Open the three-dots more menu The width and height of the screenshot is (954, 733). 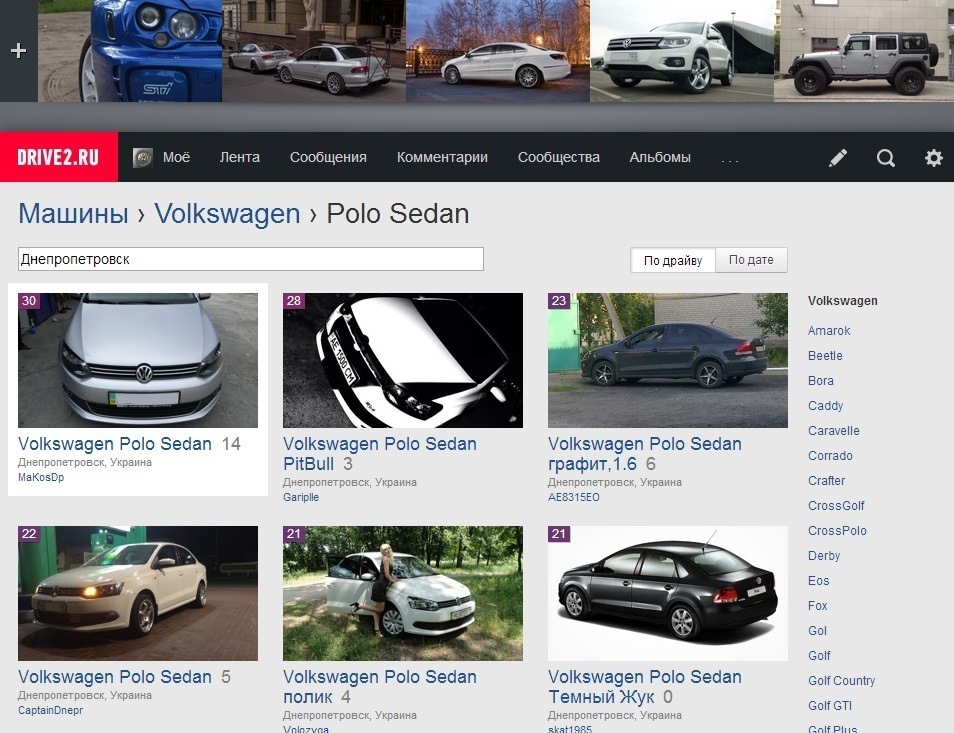[729, 161]
